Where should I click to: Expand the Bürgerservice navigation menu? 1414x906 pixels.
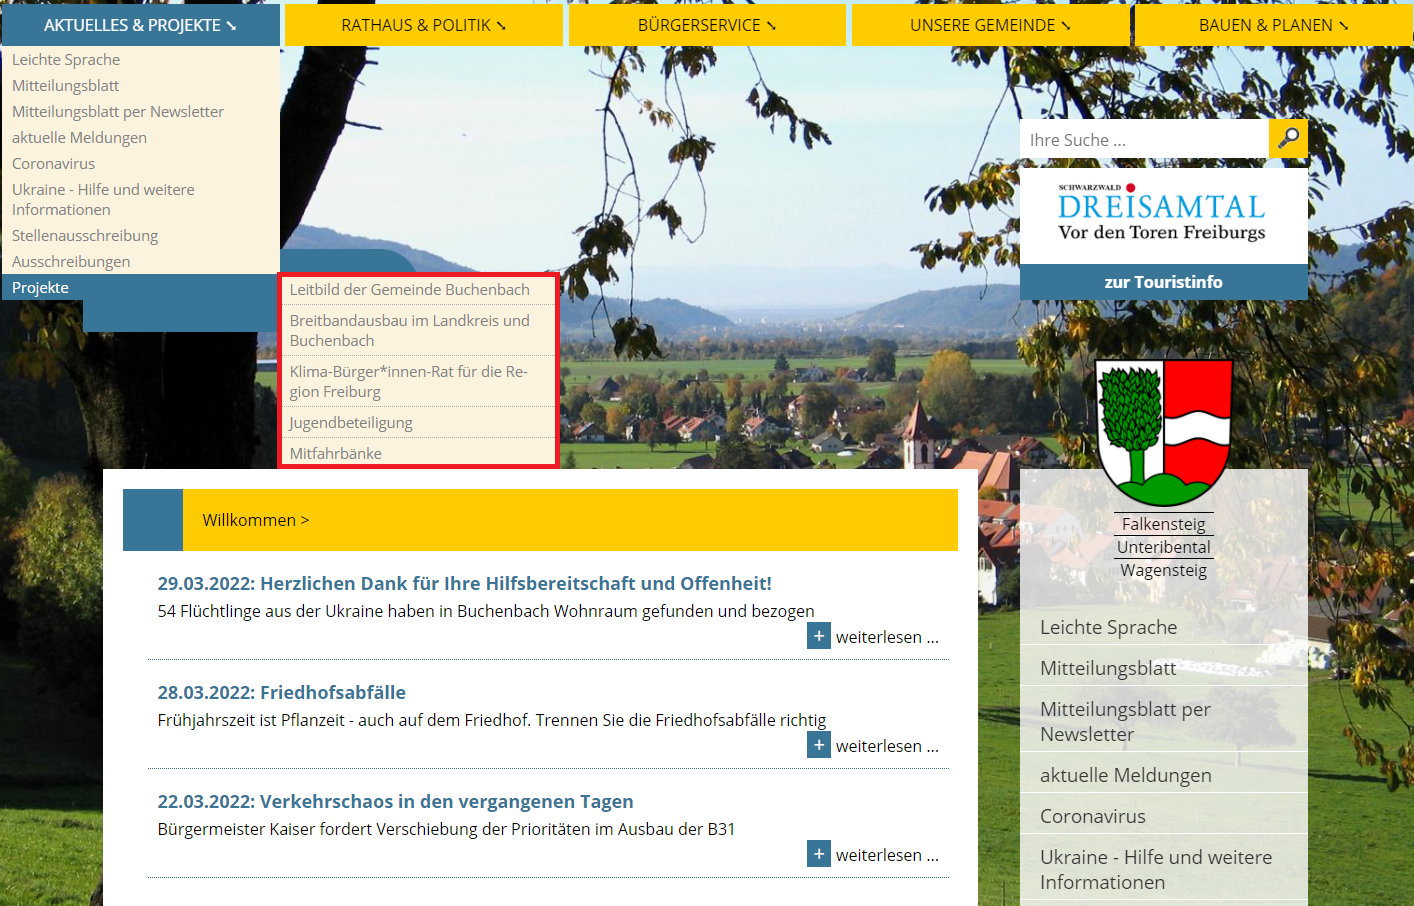[x=707, y=25]
